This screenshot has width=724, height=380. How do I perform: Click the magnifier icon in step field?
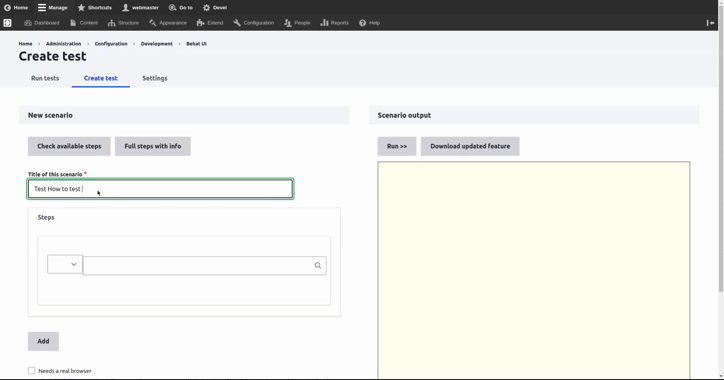(x=318, y=265)
